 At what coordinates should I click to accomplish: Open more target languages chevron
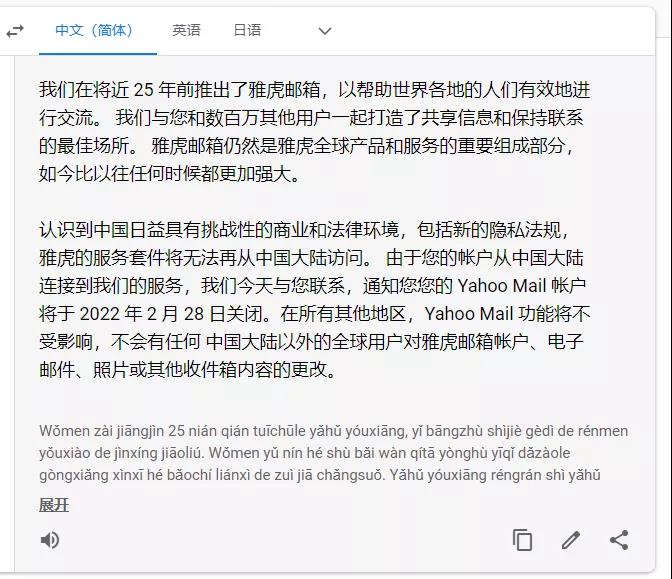click(325, 31)
